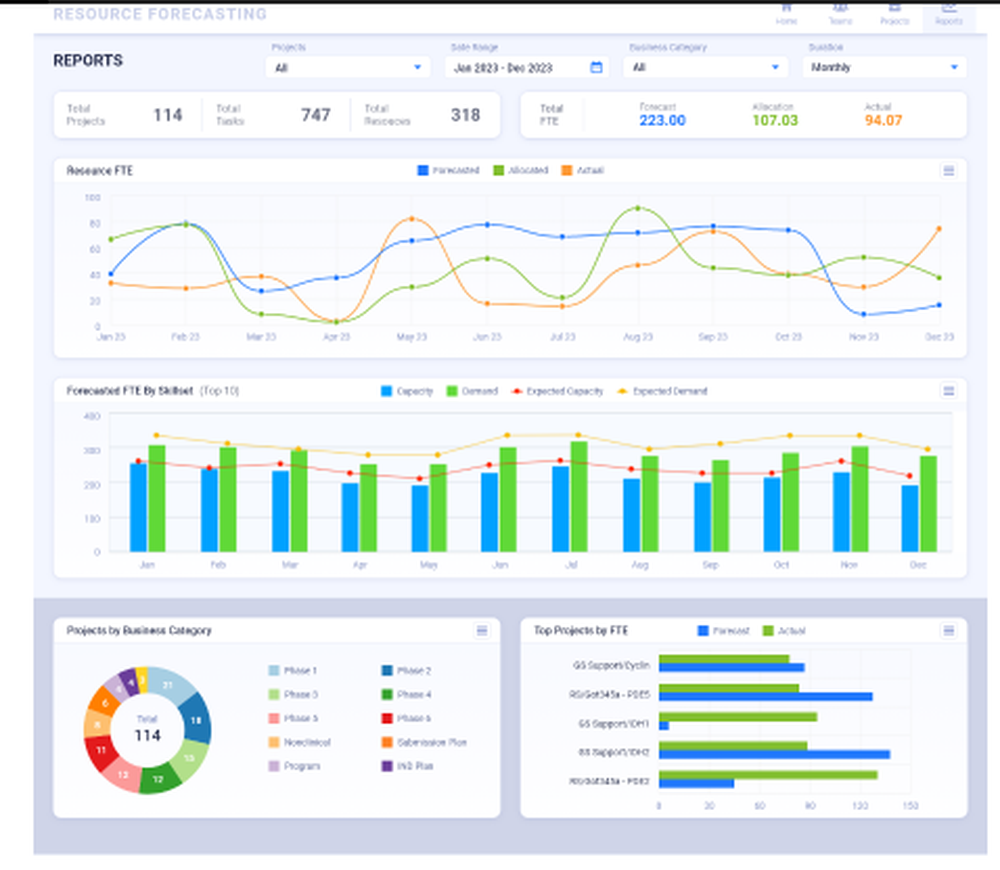Click the Nonclinical legend entry
This screenshot has width=1000, height=870.
pyautogui.click(x=300, y=742)
